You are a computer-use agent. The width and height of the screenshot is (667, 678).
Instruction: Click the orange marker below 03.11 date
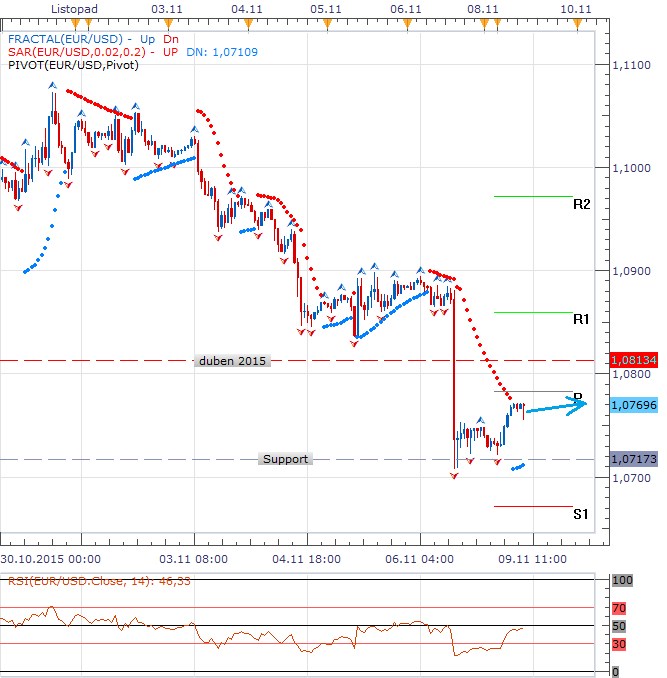tap(167, 24)
